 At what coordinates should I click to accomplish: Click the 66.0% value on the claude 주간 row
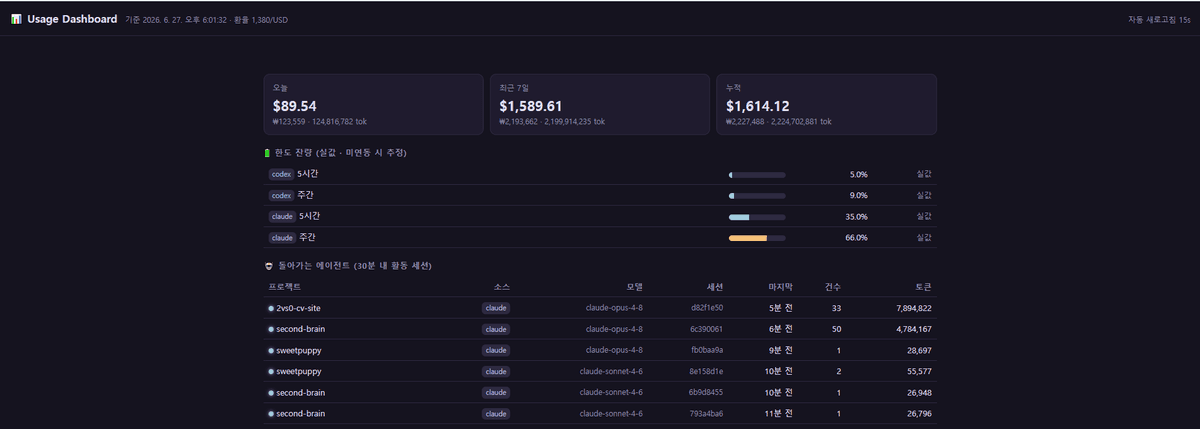(856, 238)
